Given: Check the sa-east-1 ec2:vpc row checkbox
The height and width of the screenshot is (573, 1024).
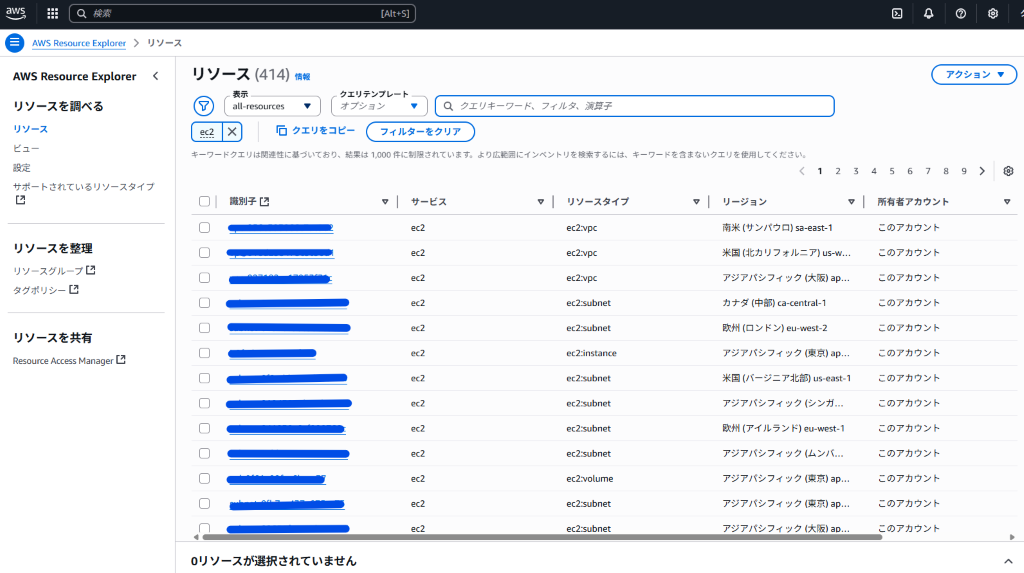Looking at the screenshot, I should [204, 227].
